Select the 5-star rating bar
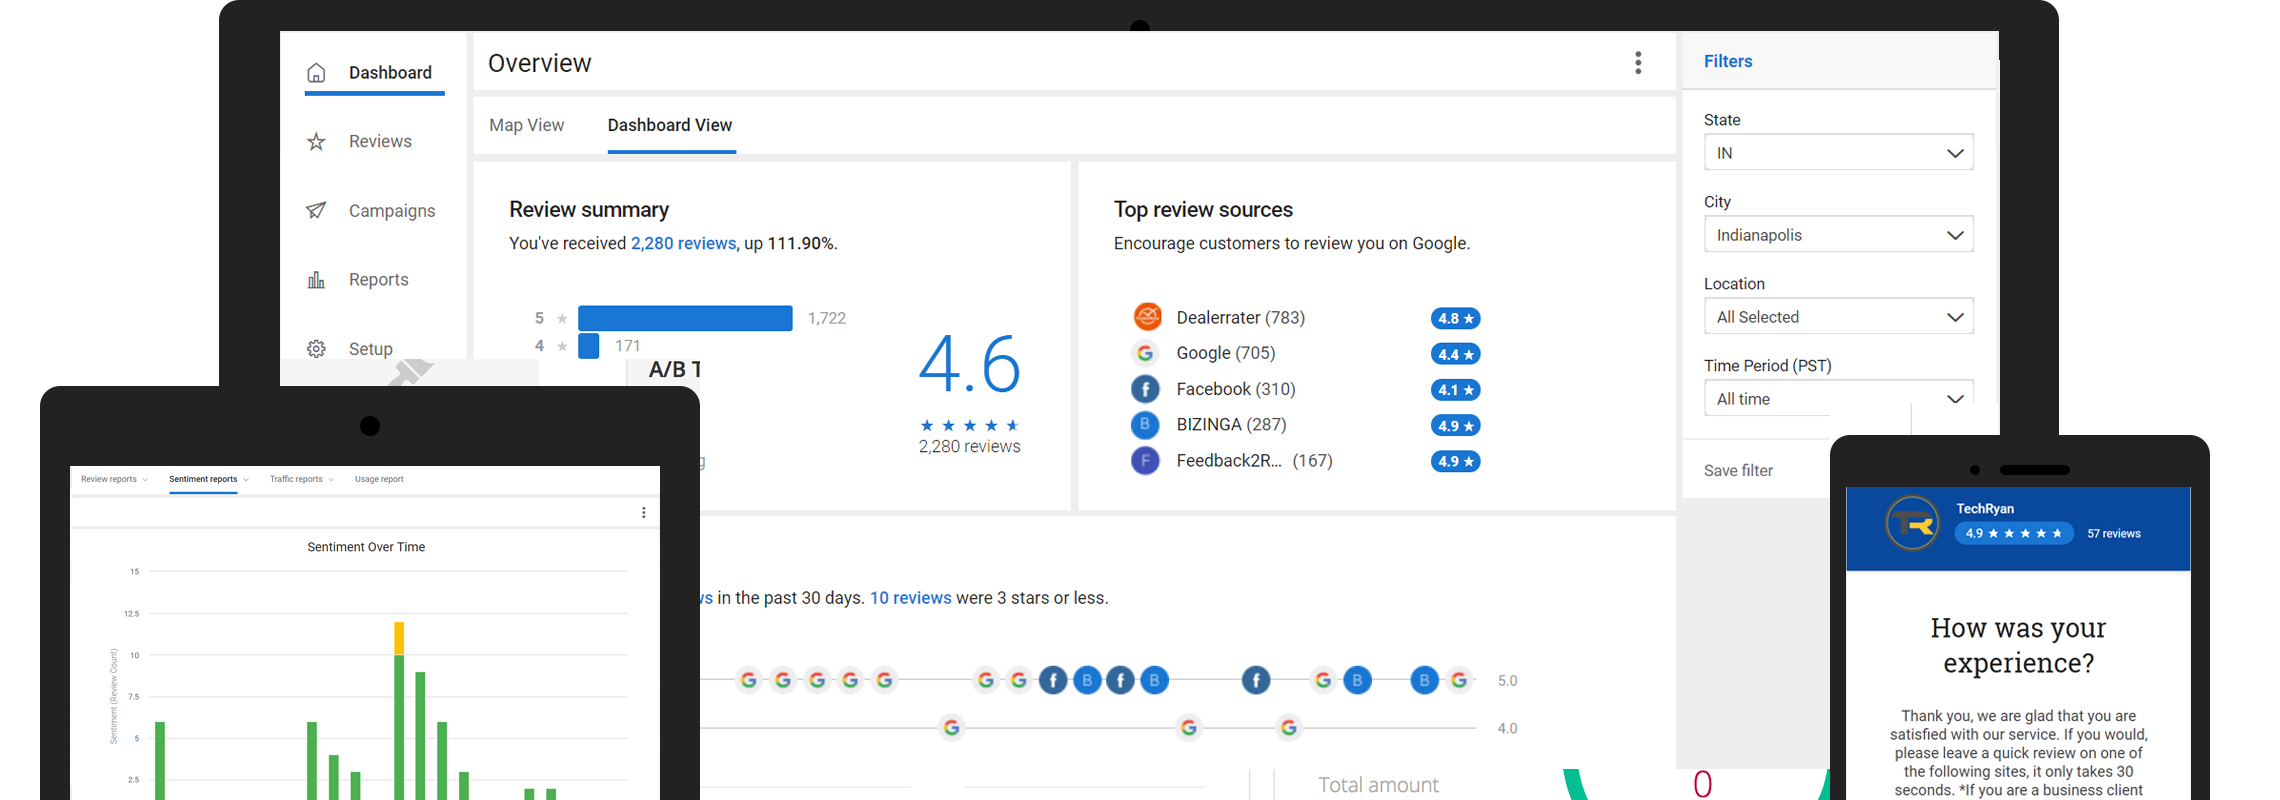This screenshot has width=2280, height=800. pyautogui.click(x=685, y=318)
